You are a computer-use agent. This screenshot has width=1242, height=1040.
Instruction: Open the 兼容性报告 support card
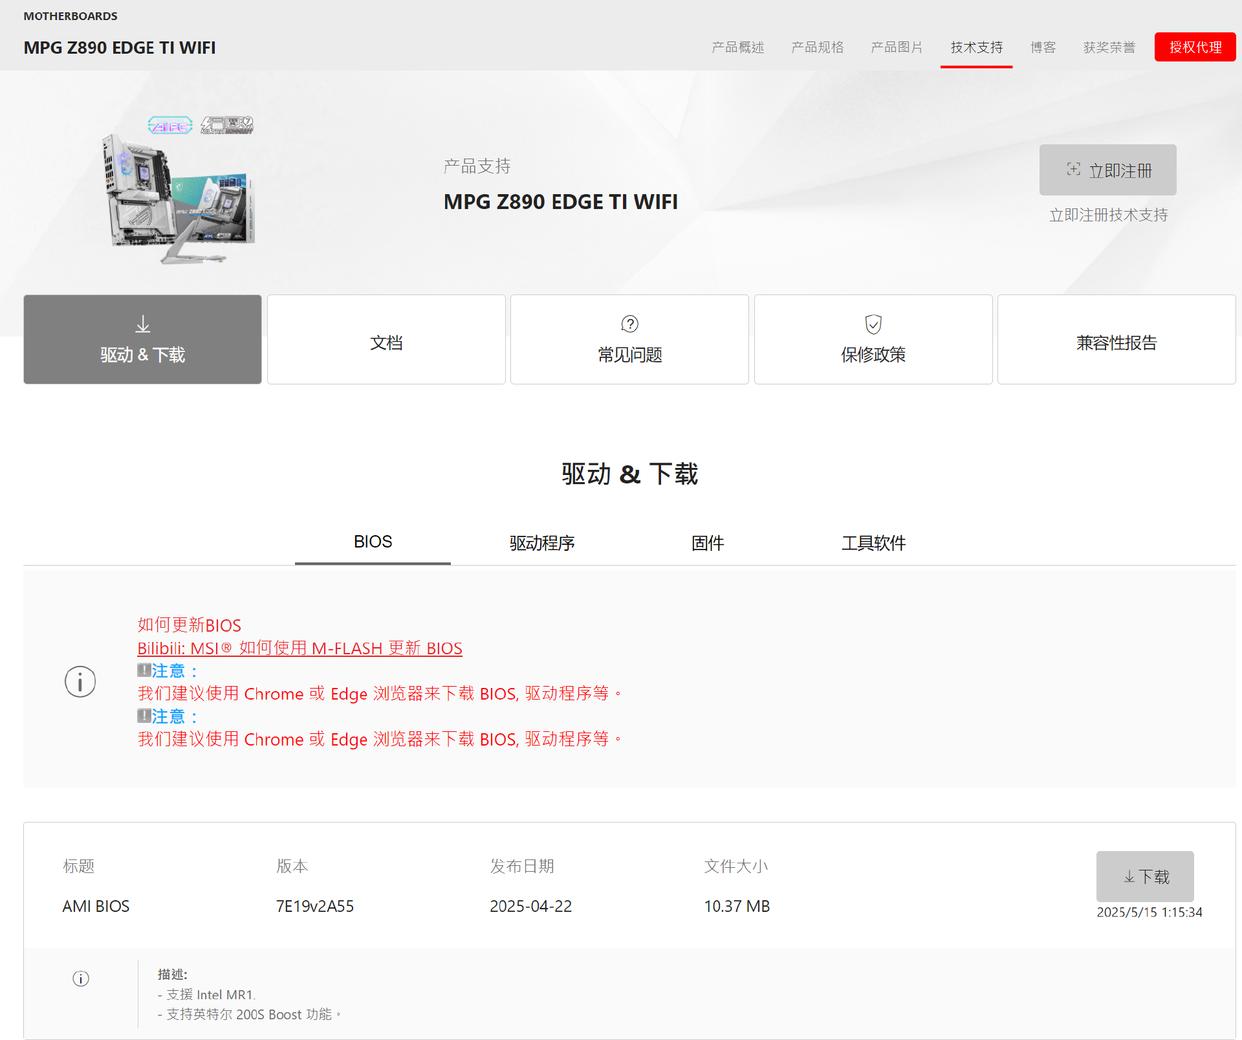coord(1117,339)
